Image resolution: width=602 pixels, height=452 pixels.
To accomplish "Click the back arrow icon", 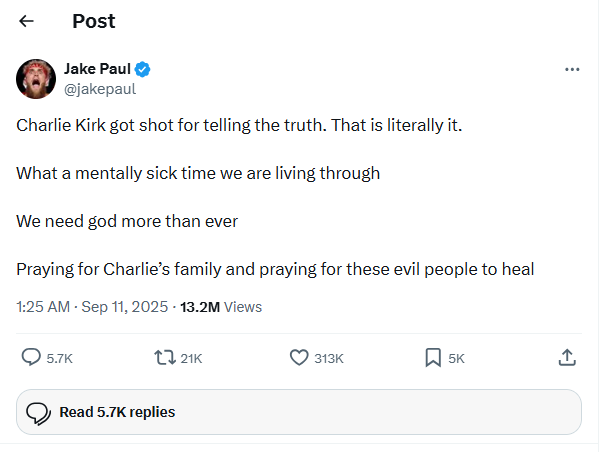I will click(26, 21).
